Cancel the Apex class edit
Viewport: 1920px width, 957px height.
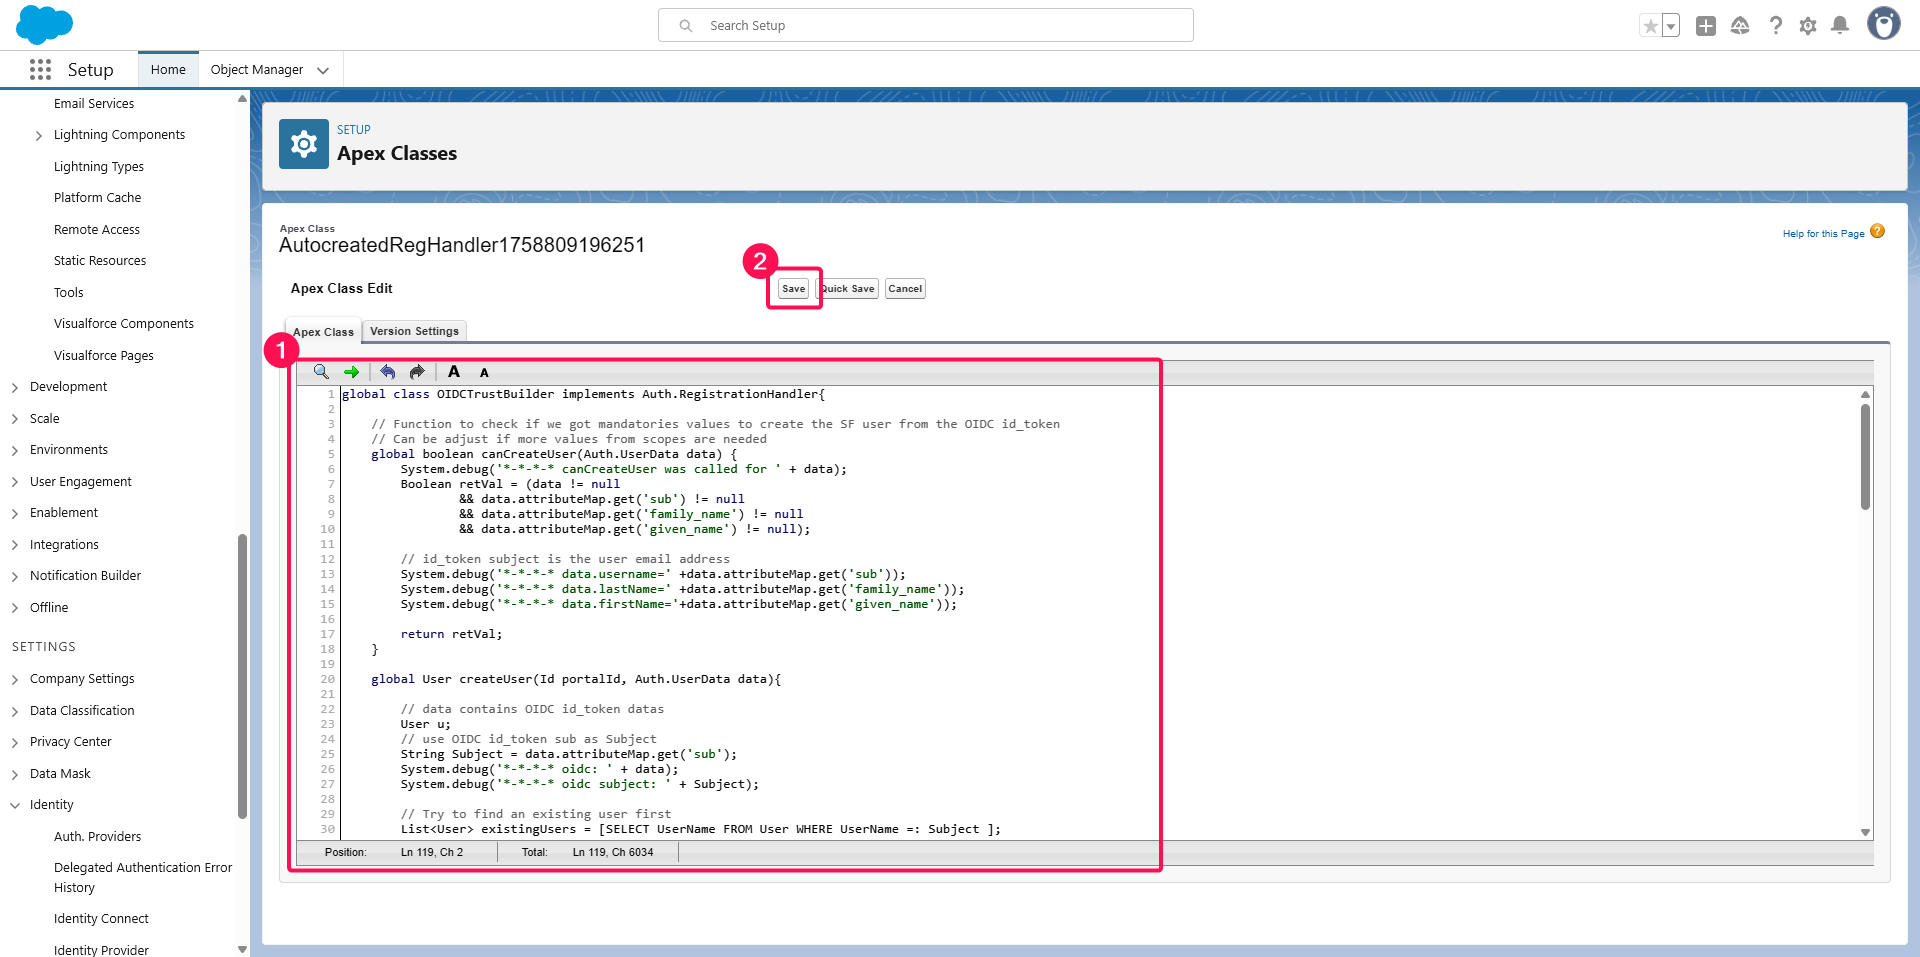pyautogui.click(x=905, y=289)
